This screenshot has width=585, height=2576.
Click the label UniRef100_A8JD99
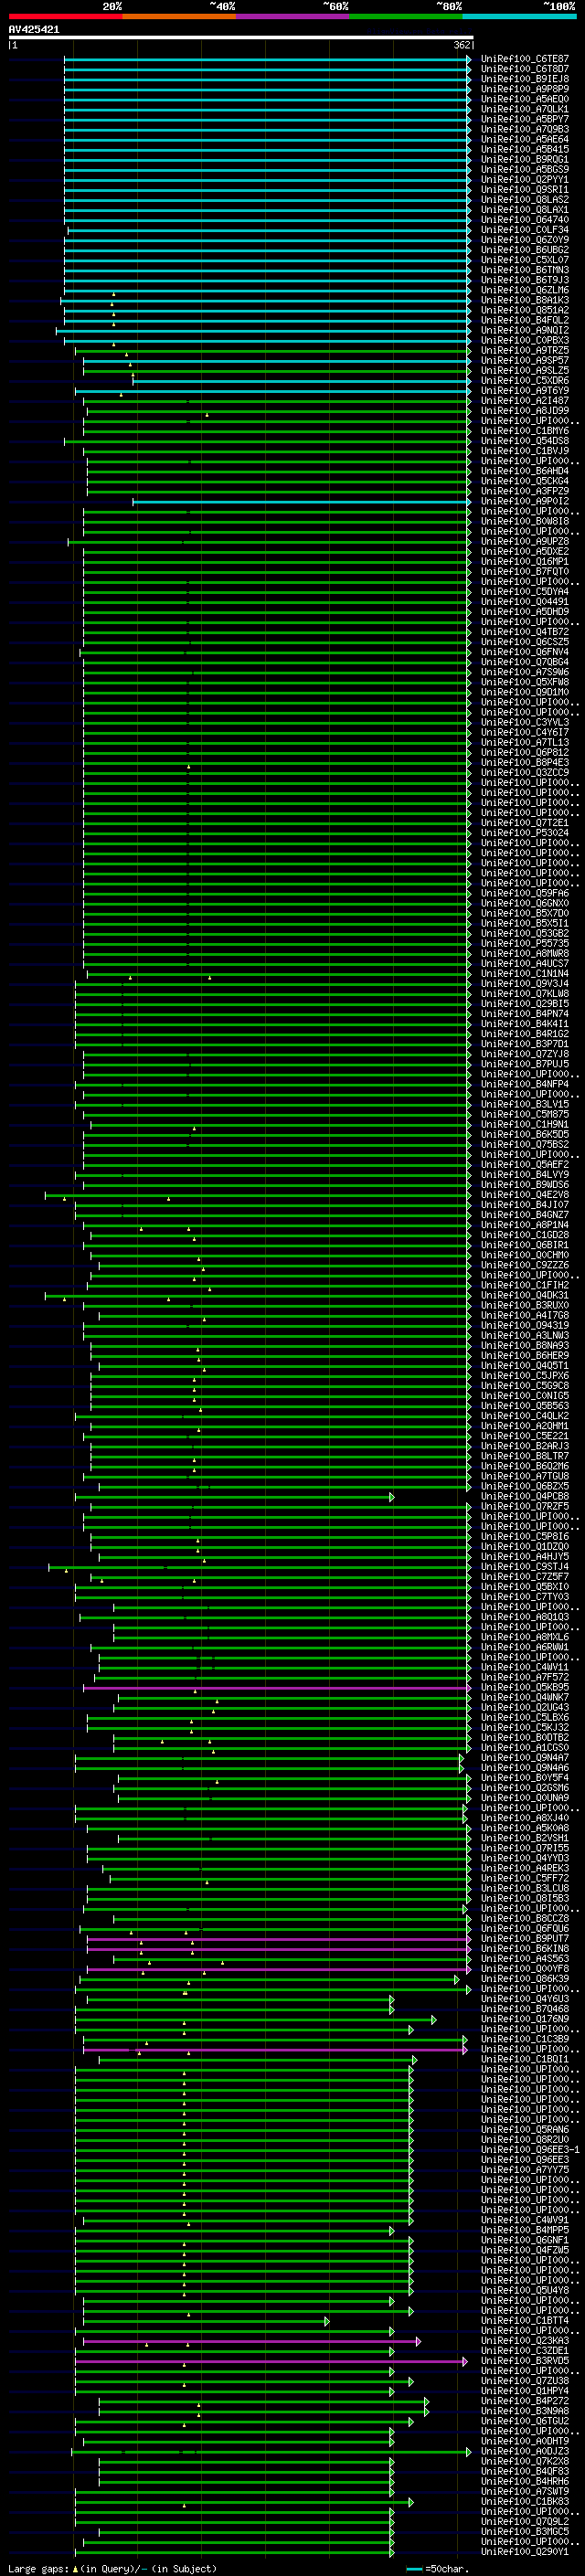[x=525, y=410]
